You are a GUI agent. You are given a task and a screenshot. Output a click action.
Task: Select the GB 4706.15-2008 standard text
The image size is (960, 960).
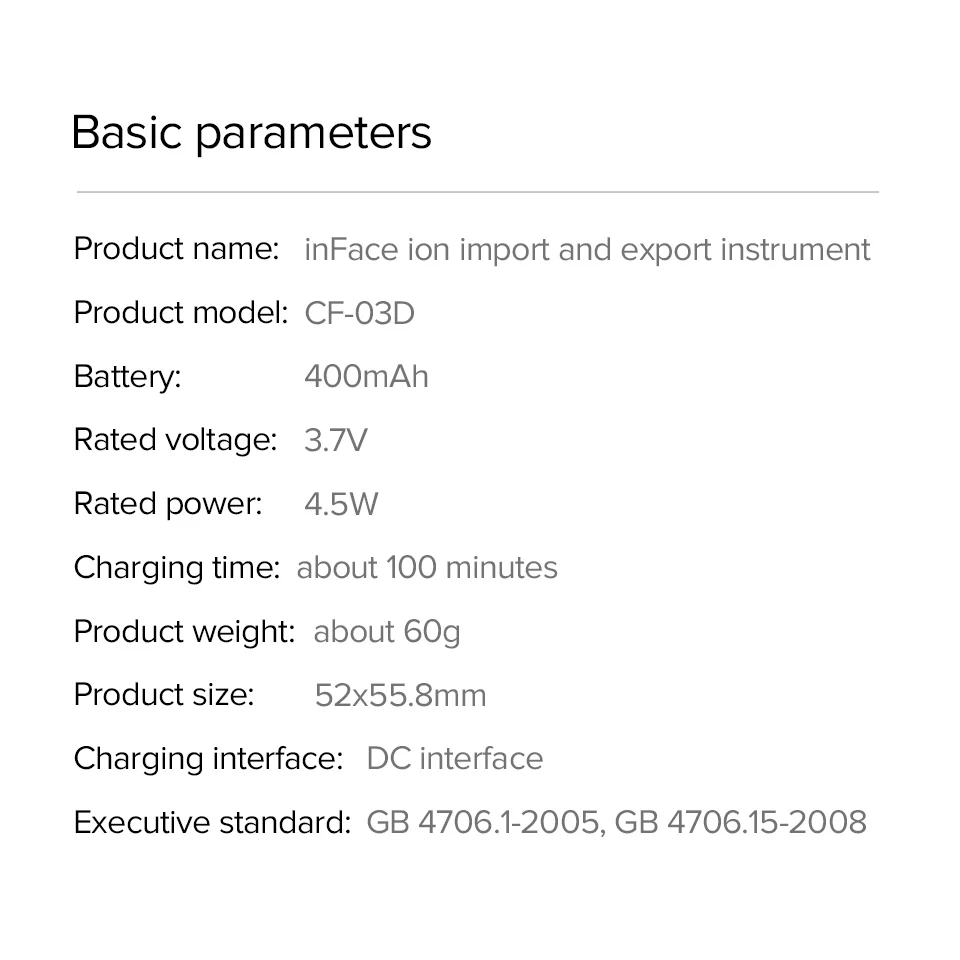tap(740, 822)
